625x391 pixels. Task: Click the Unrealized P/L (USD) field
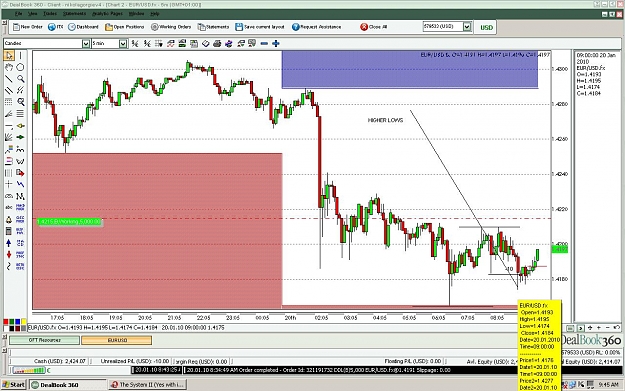click(x=135, y=361)
